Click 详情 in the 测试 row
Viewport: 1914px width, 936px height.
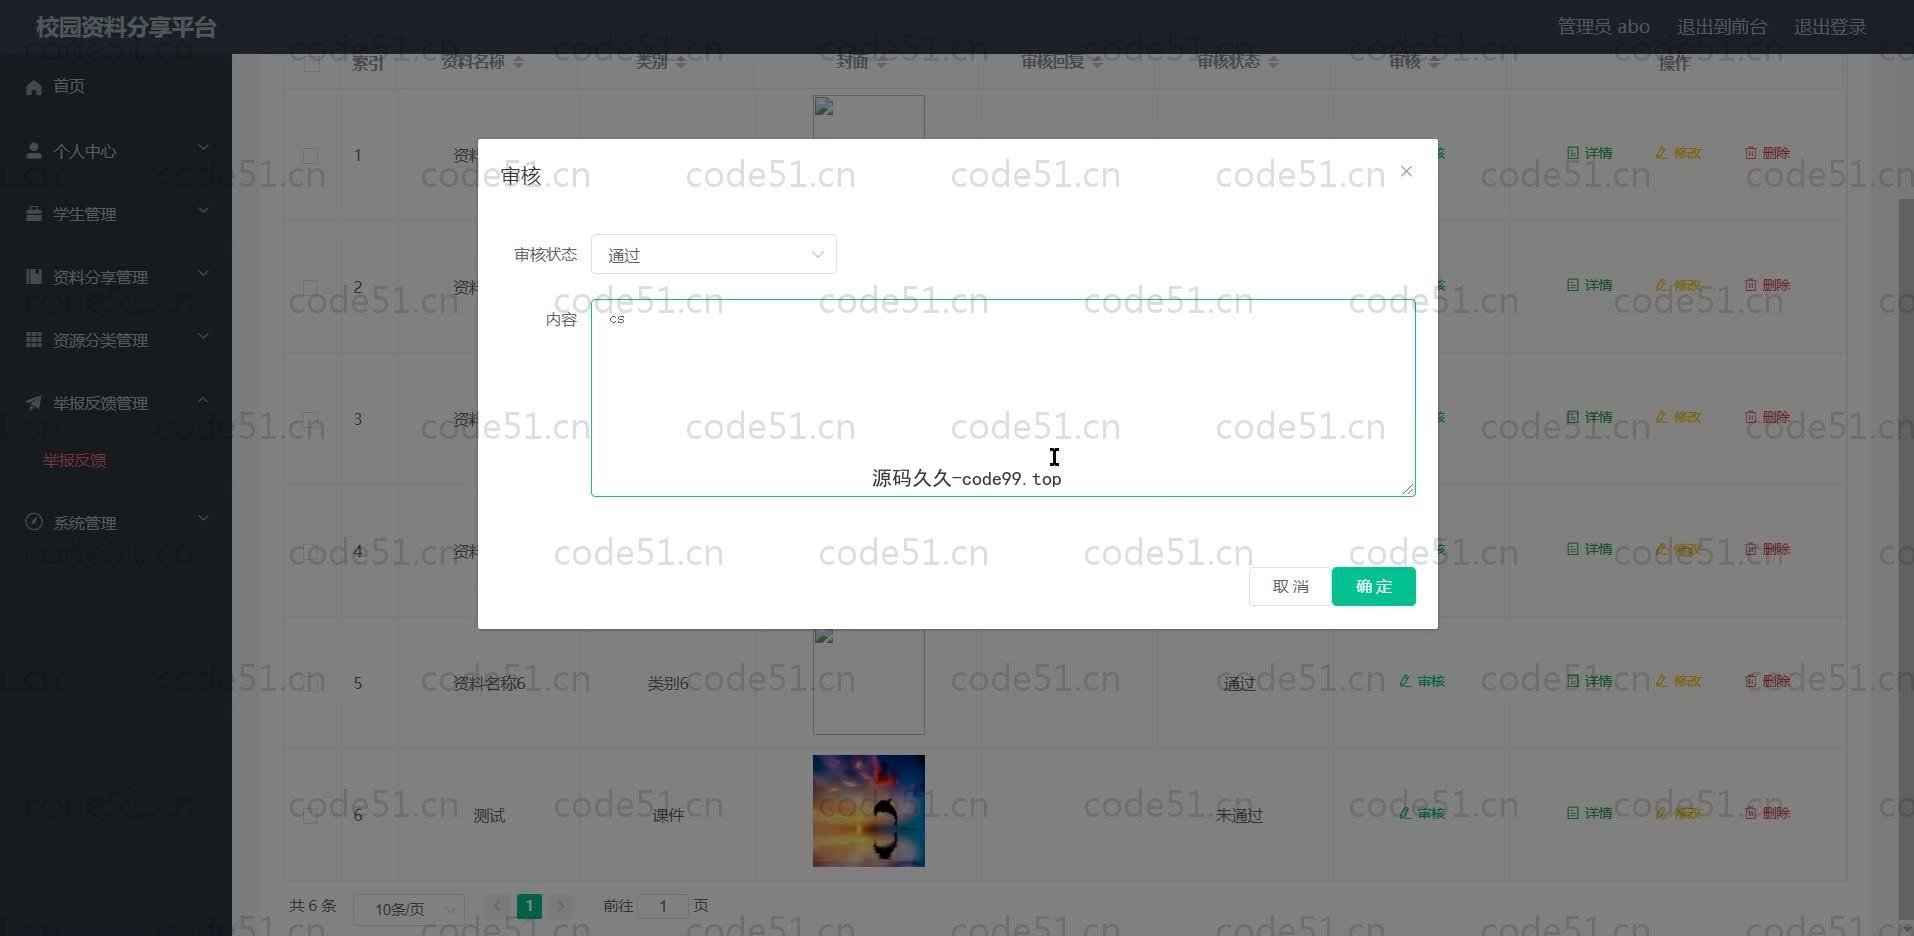pos(1590,813)
